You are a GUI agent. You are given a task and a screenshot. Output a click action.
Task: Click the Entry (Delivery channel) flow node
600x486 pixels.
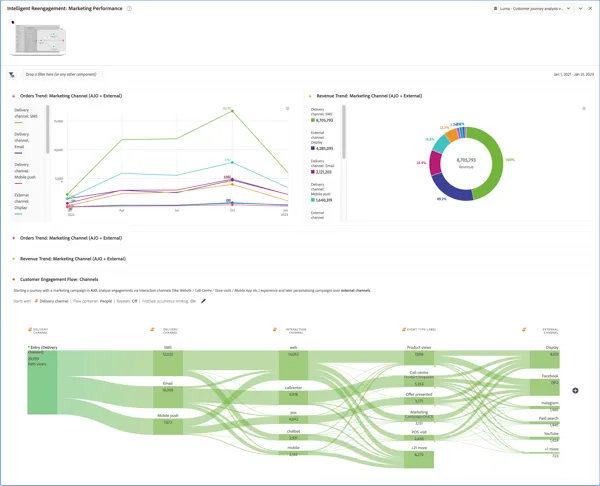pos(42,382)
